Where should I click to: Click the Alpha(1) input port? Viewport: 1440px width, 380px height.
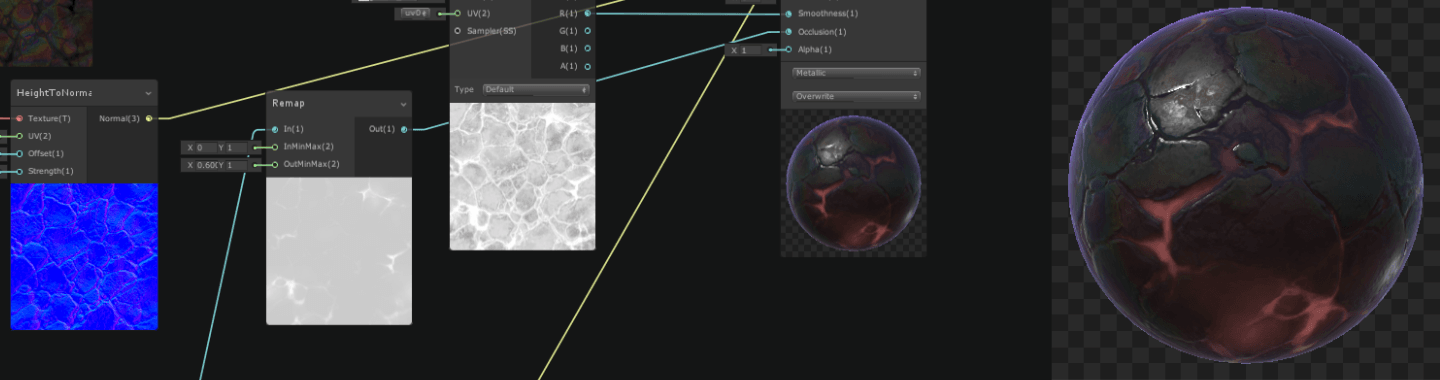(789, 49)
